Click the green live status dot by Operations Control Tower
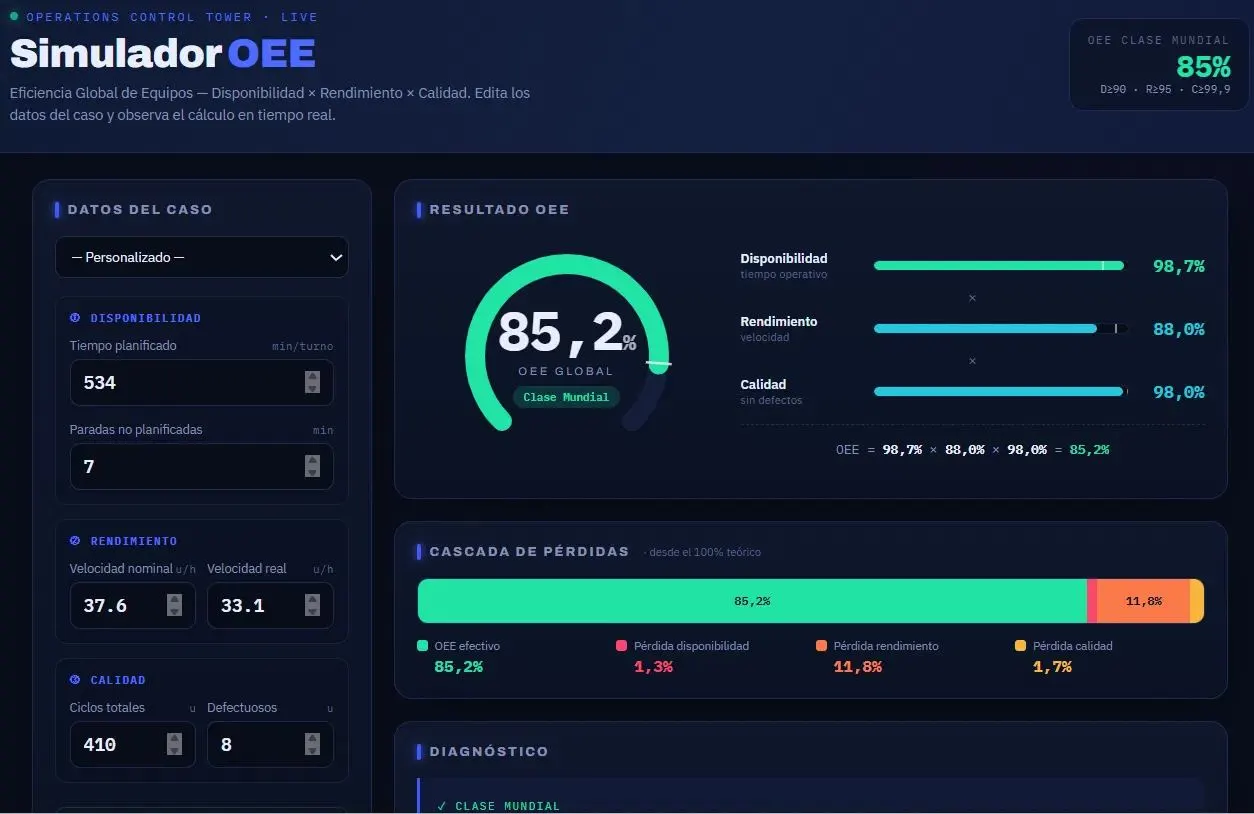This screenshot has height=814, width=1254. 14,16
